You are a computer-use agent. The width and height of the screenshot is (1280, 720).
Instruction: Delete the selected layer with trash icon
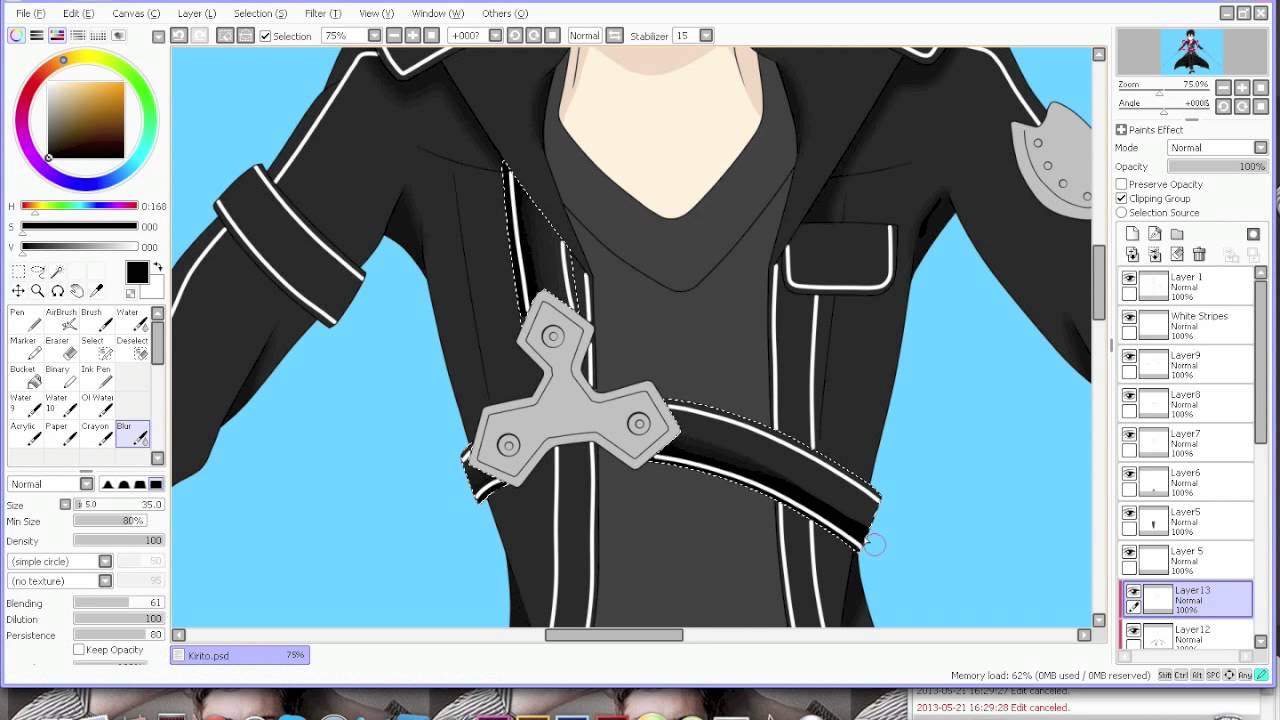tap(1199, 255)
